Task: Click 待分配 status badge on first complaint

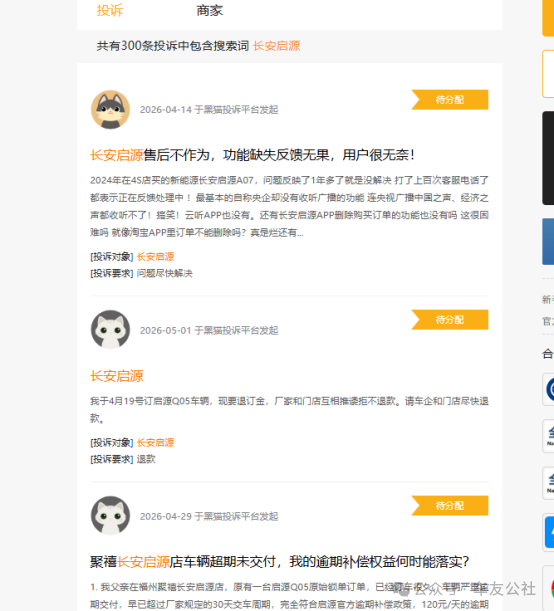Action: (x=450, y=100)
